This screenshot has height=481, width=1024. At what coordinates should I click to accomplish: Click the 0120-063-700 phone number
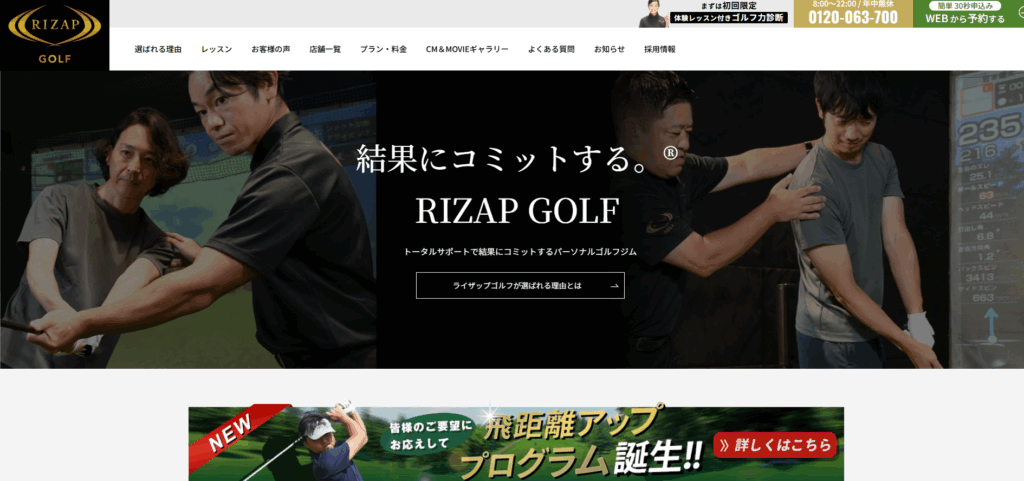pyautogui.click(x=852, y=17)
